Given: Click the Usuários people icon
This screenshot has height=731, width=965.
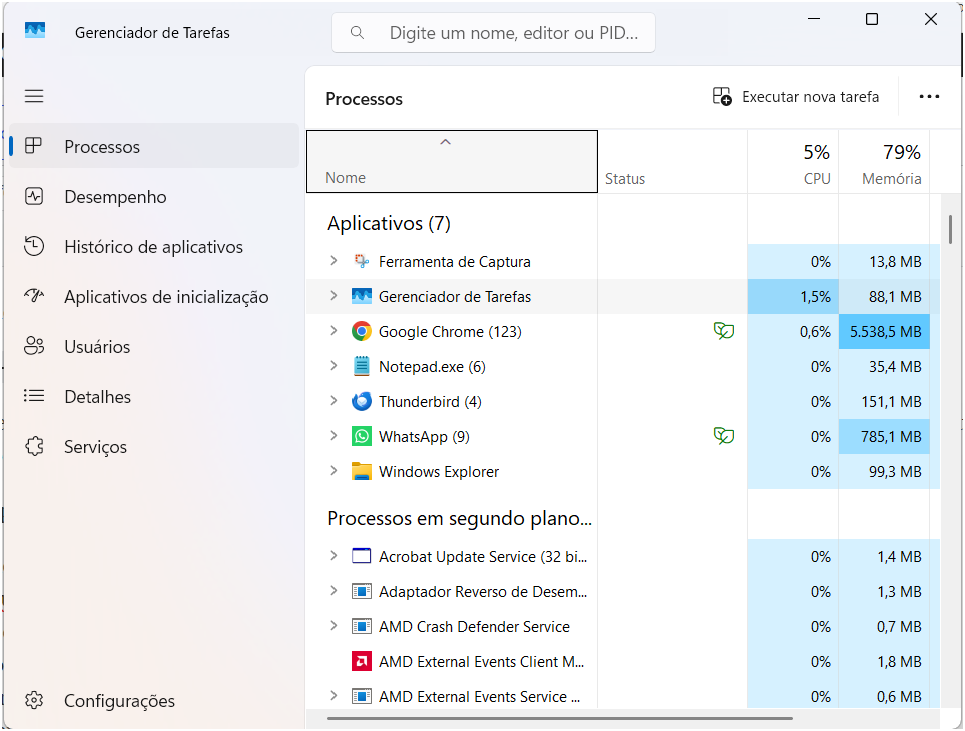Looking at the screenshot, I should [x=34, y=346].
